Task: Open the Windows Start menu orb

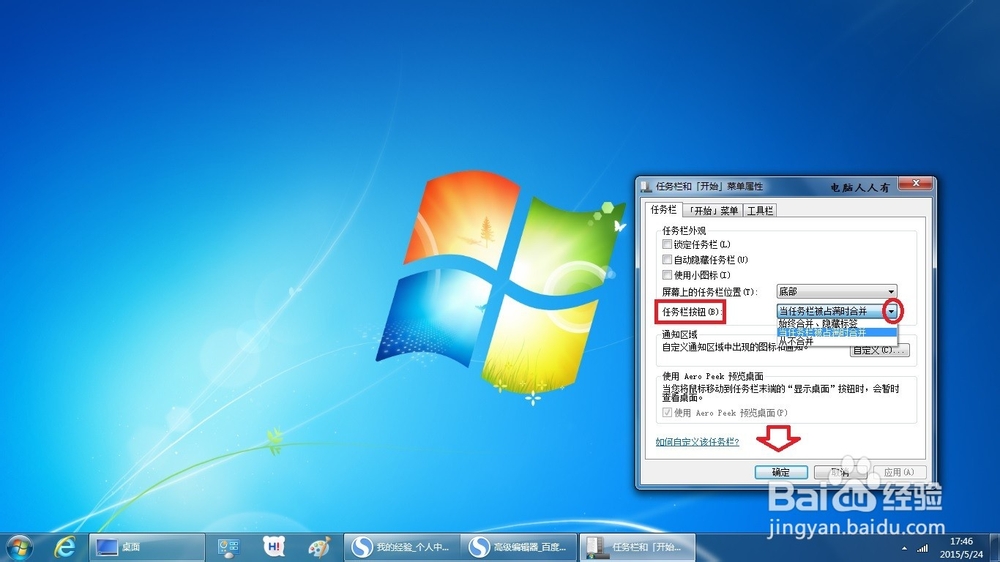Action: [x=19, y=547]
